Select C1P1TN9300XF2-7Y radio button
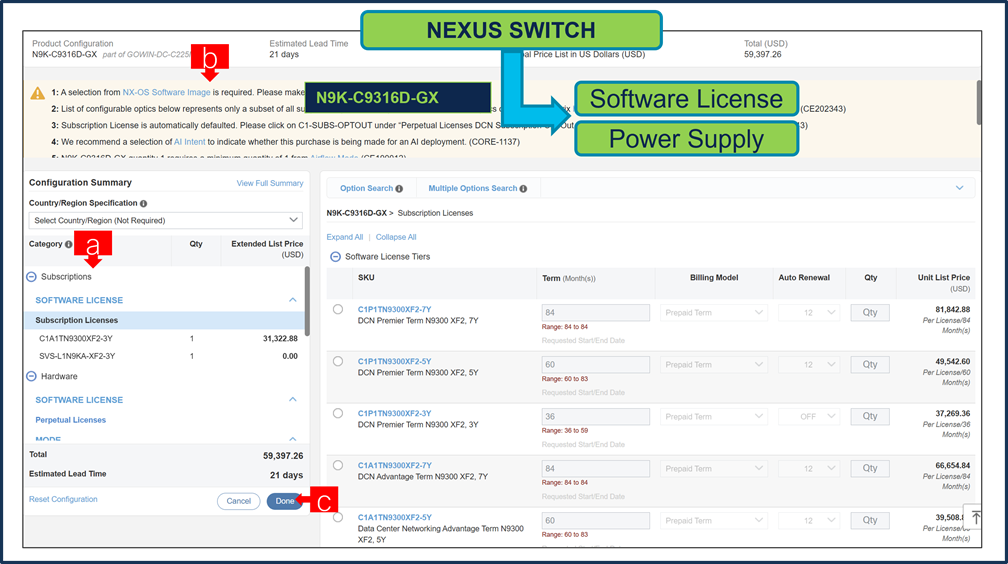 tap(338, 309)
